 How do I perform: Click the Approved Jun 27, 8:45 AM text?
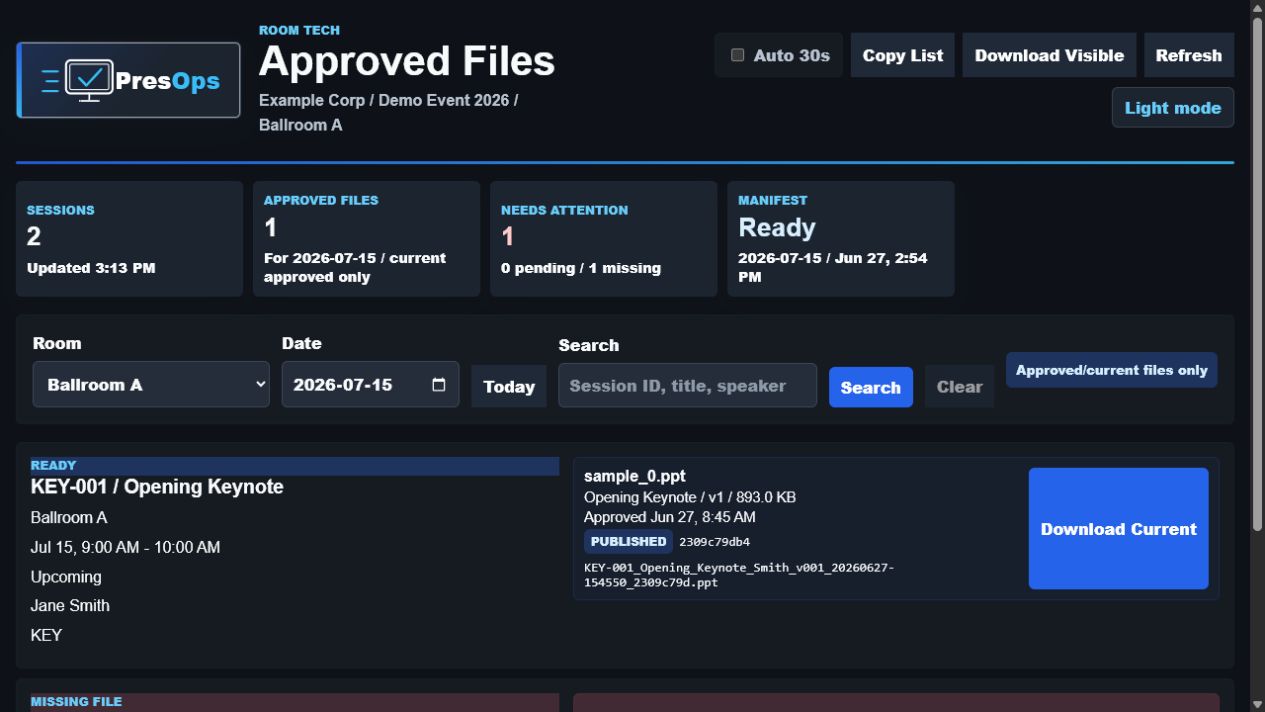coord(670,517)
